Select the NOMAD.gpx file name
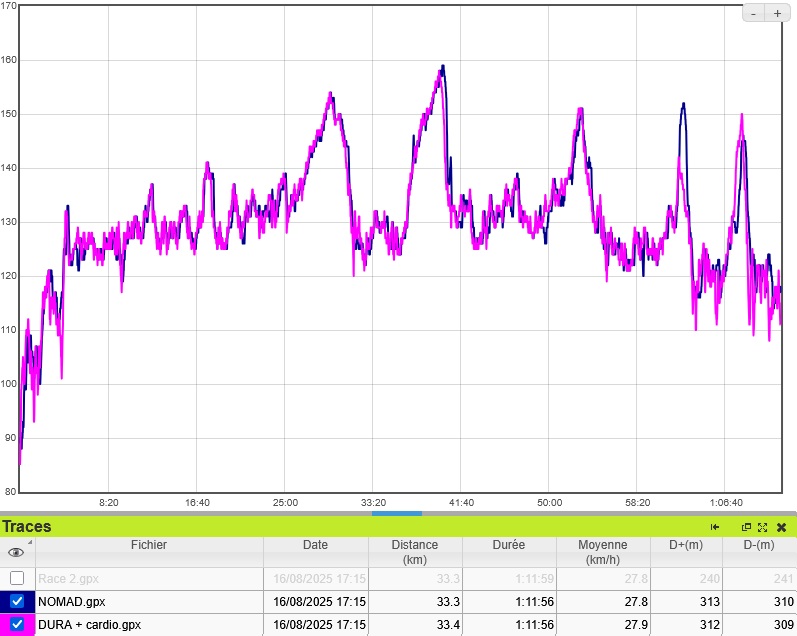 (x=71, y=602)
